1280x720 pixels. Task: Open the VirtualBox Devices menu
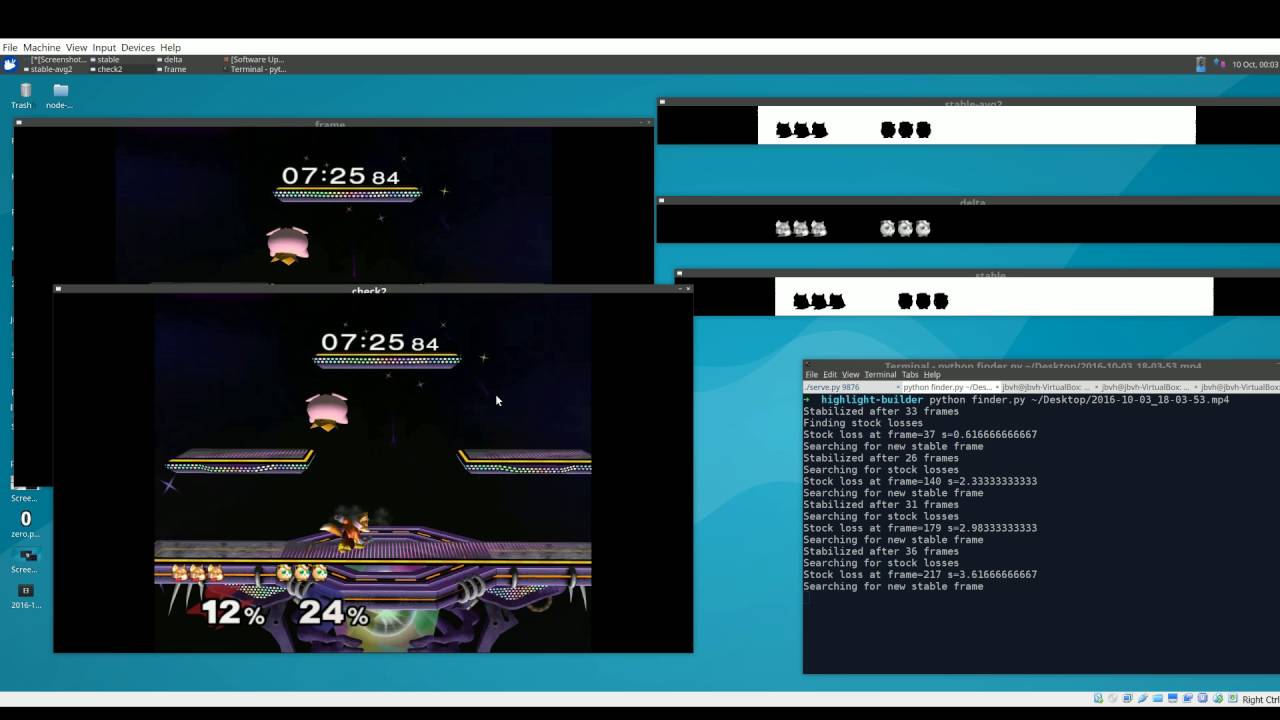pos(138,47)
